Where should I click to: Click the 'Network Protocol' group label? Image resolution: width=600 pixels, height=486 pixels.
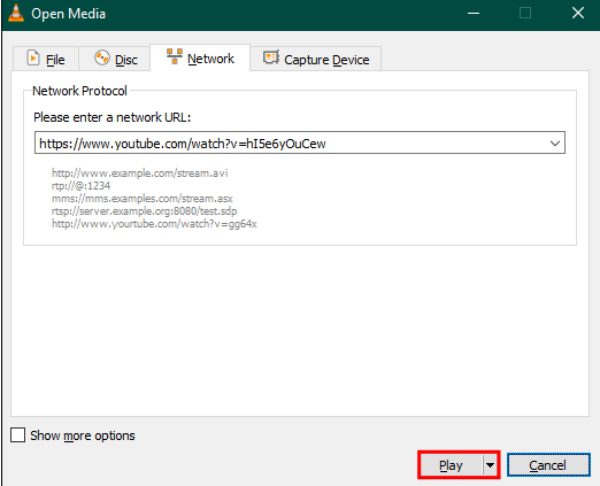pyautogui.click(x=80, y=91)
